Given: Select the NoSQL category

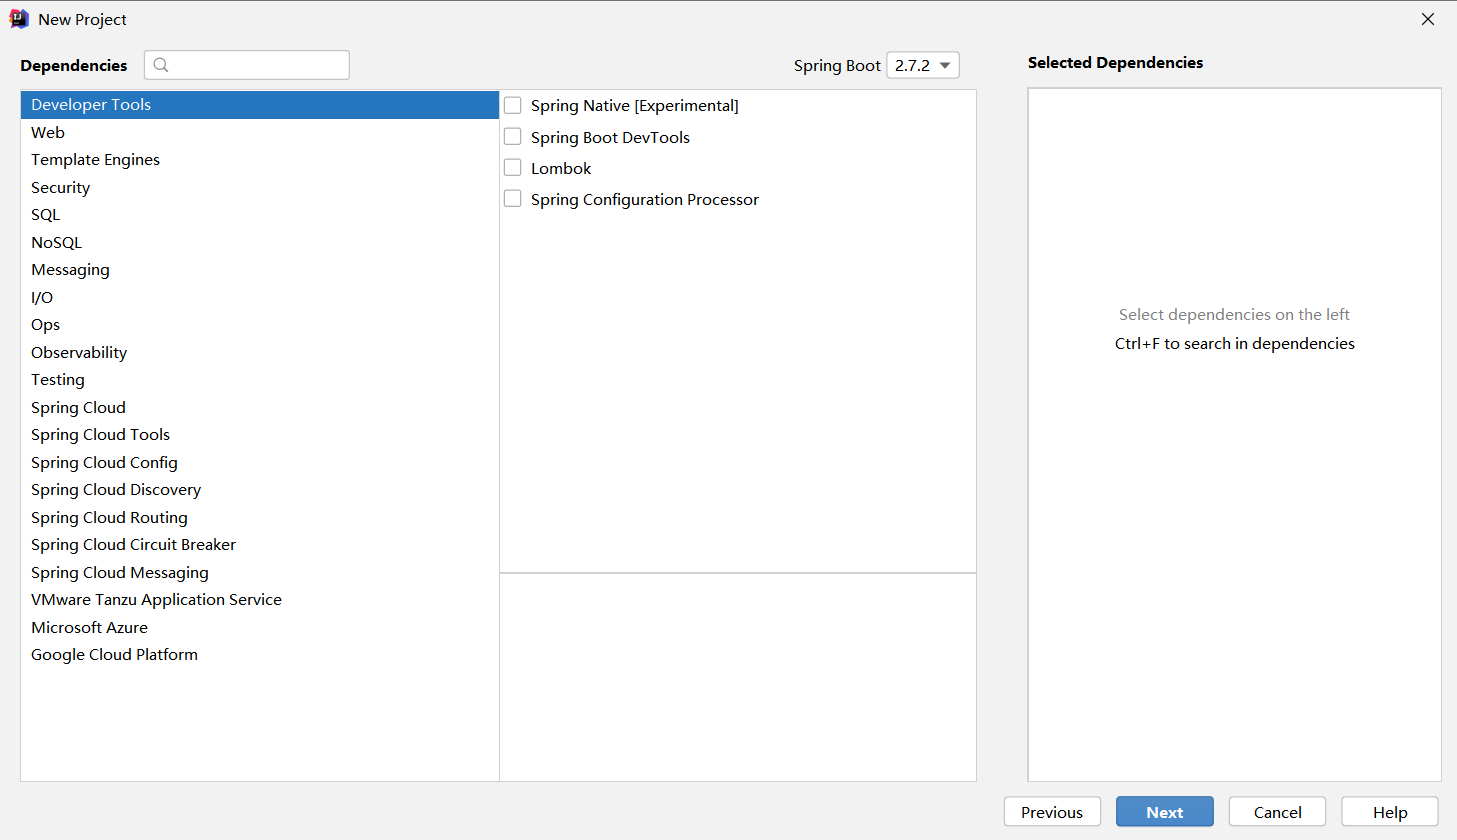Looking at the screenshot, I should point(260,242).
